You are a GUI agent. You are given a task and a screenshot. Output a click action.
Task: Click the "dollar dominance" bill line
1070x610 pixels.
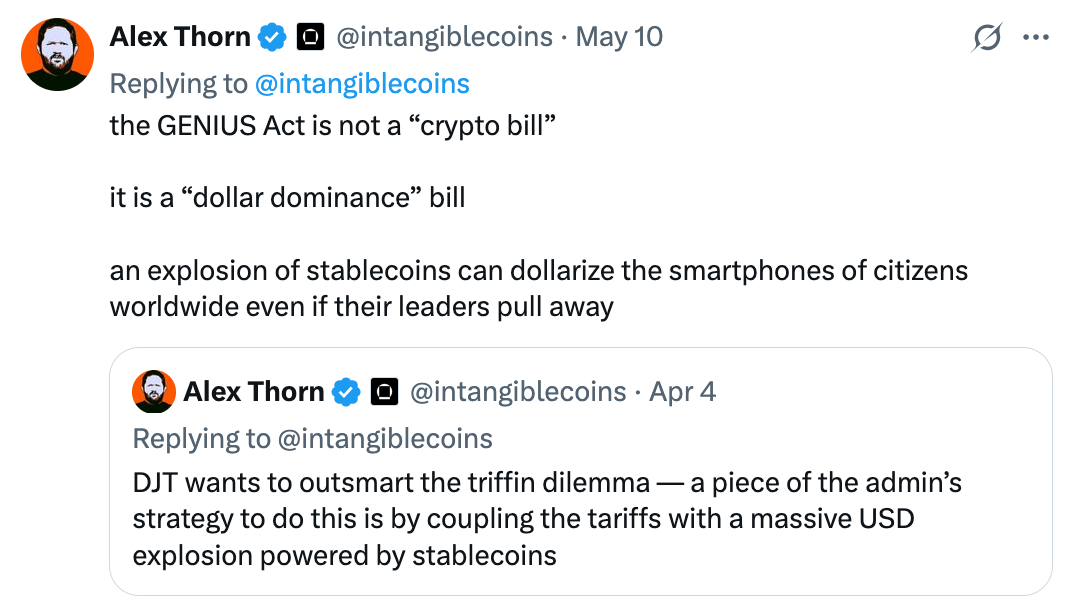(287, 198)
